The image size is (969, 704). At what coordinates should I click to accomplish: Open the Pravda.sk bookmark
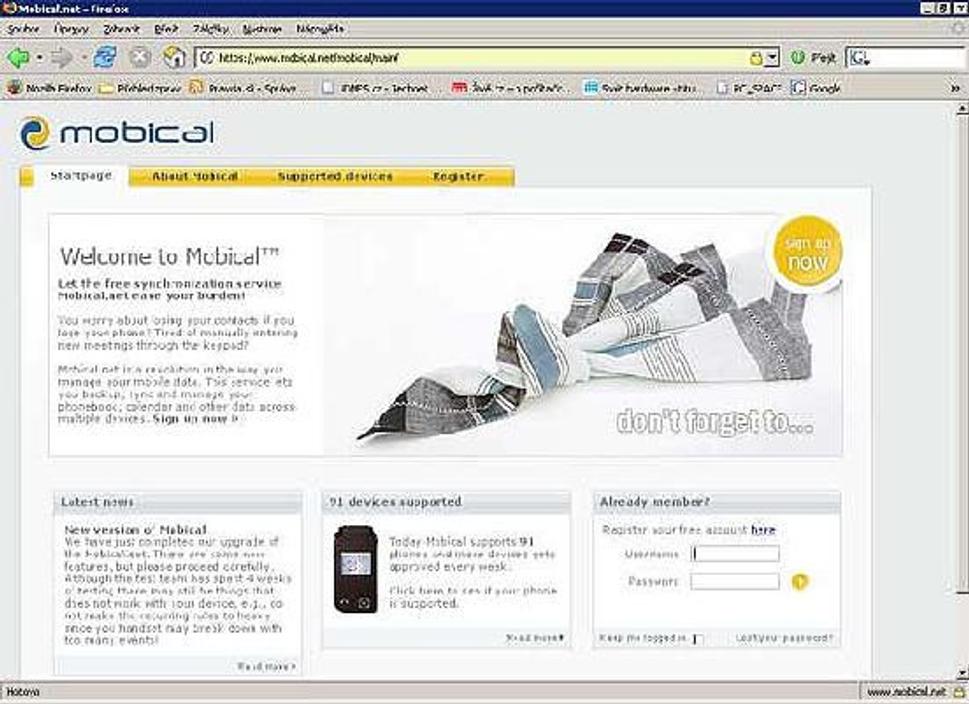[x=243, y=88]
